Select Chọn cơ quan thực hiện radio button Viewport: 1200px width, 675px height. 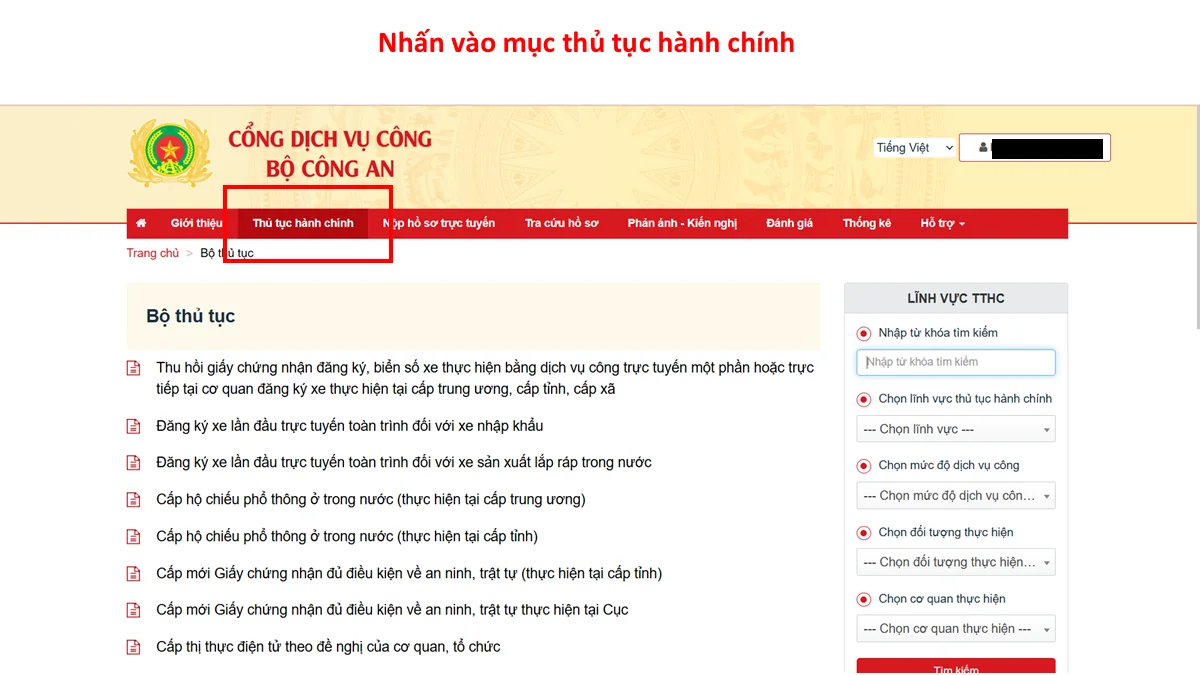pyautogui.click(x=864, y=599)
